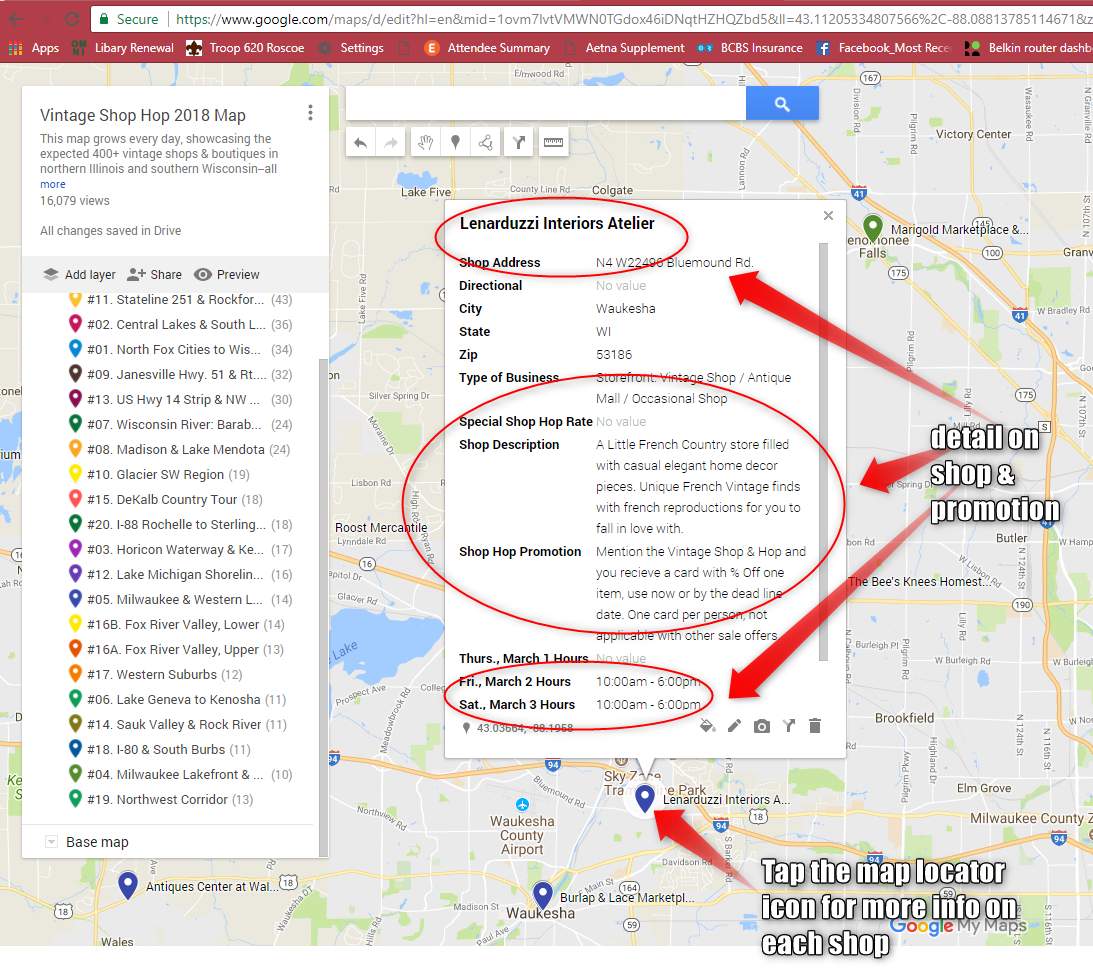1093x978 pixels.
Task: Select #19. Northwest Corridor item
Action: [x=160, y=800]
